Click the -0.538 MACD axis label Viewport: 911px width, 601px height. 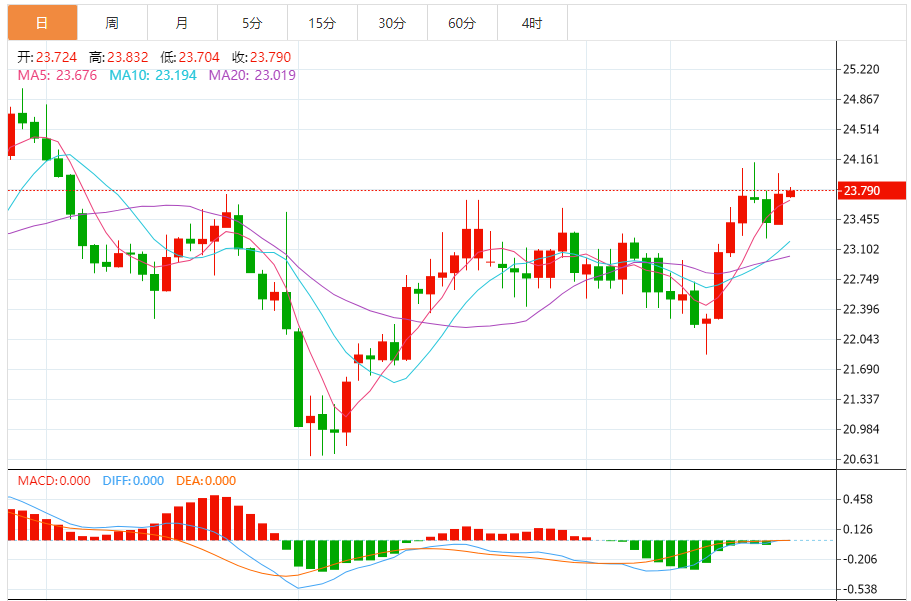coord(859,589)
